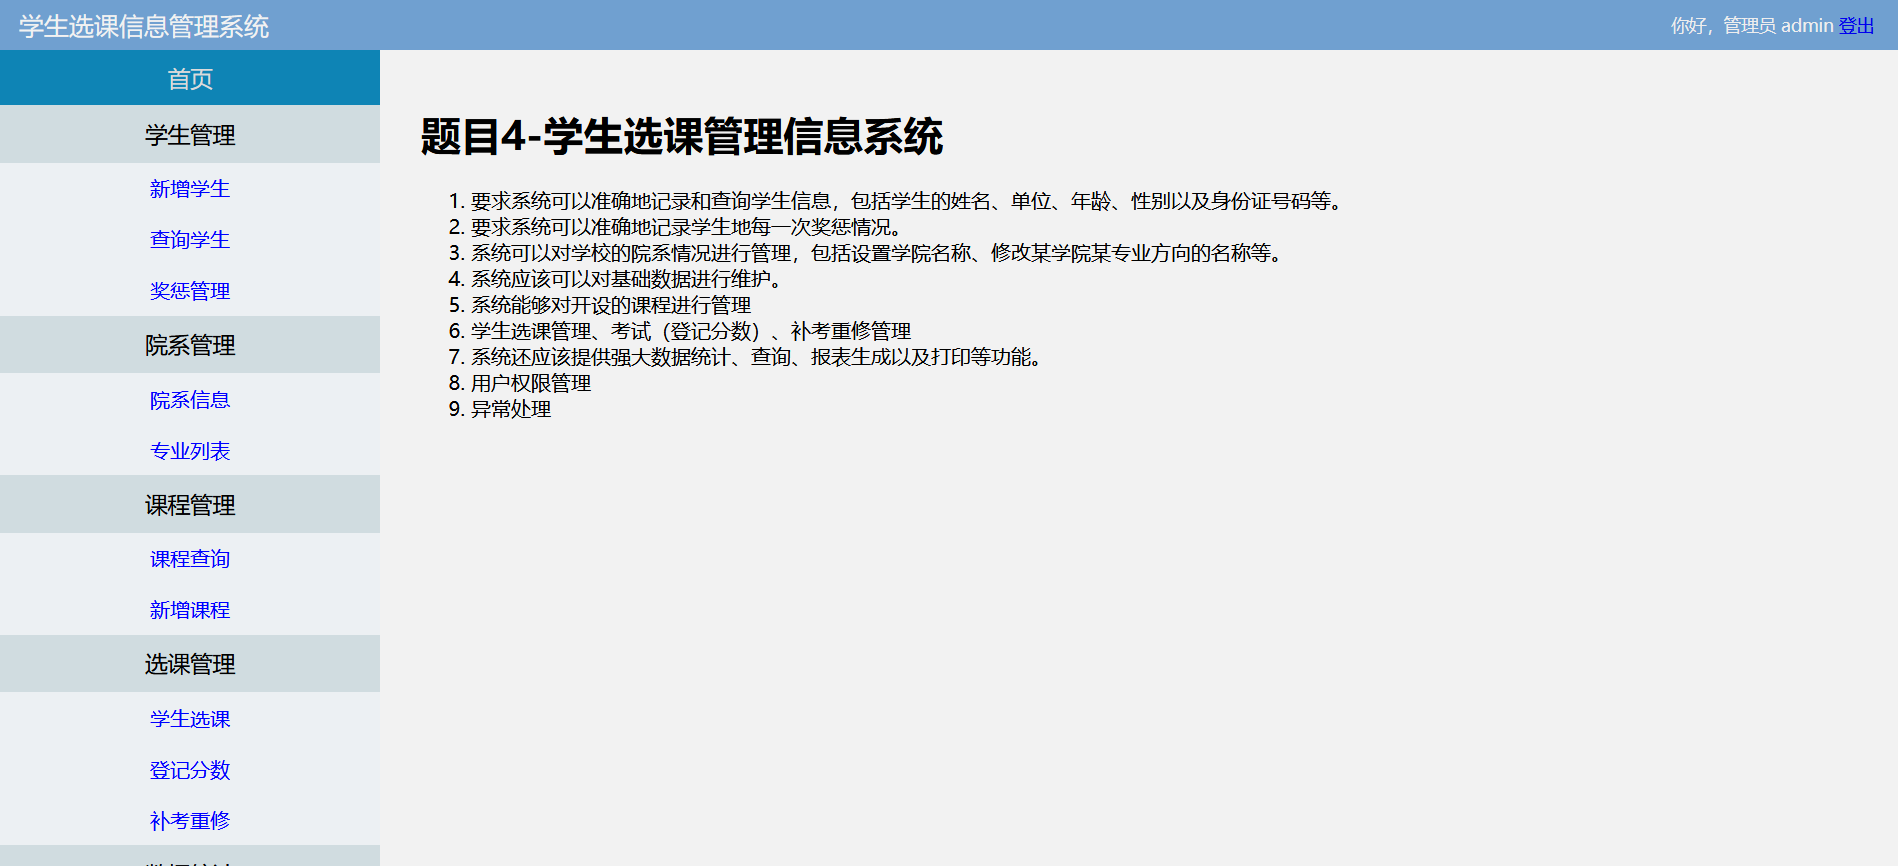Image resolution: width=1898 pixels, height=866 pixels.
Task: Click the 登出 logout link
Action: 1856,25
